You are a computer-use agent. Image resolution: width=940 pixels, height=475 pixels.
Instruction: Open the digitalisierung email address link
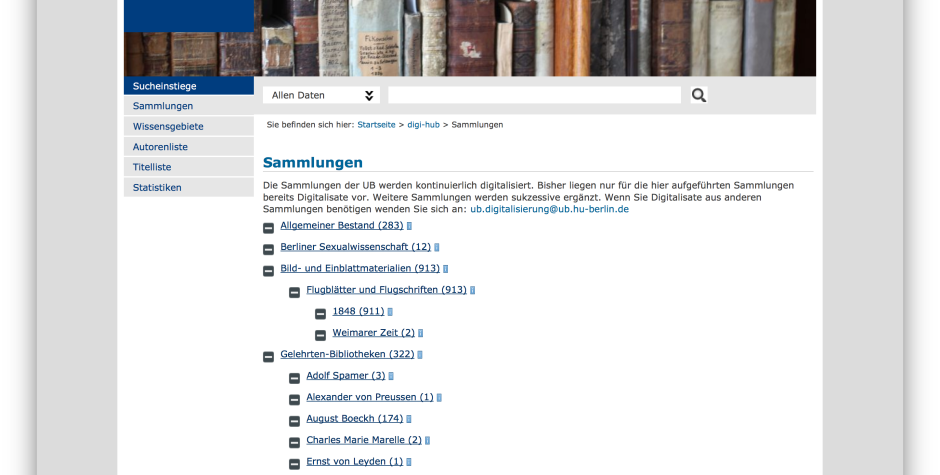pos(549,209)
